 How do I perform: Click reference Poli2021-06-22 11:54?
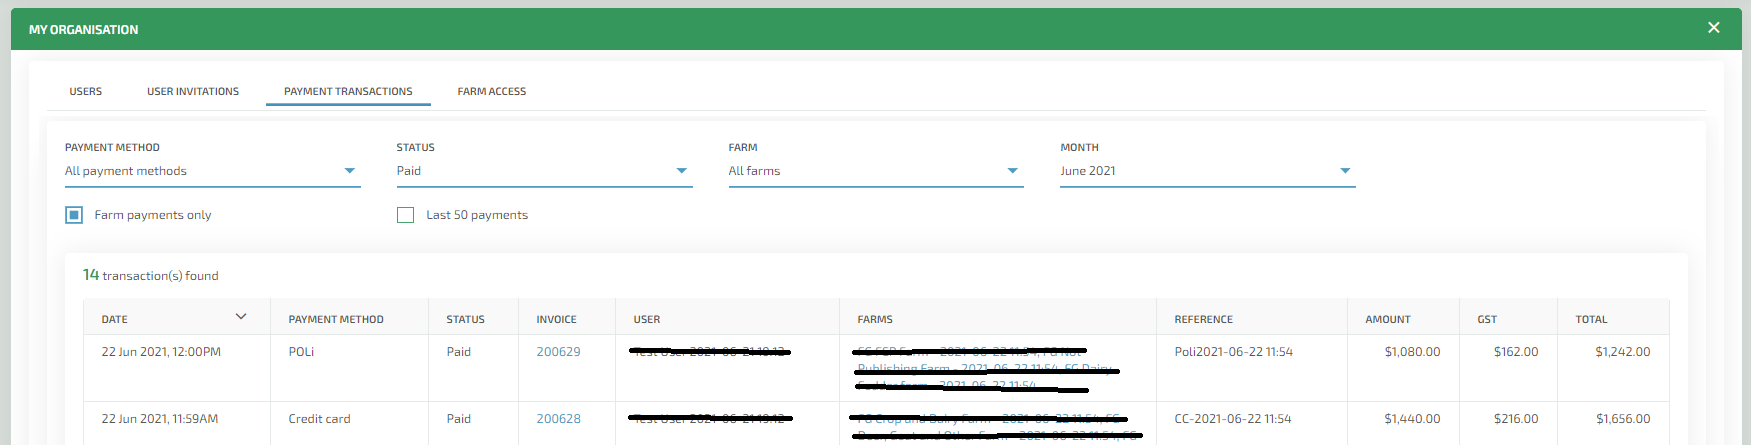pos(1233,352)
